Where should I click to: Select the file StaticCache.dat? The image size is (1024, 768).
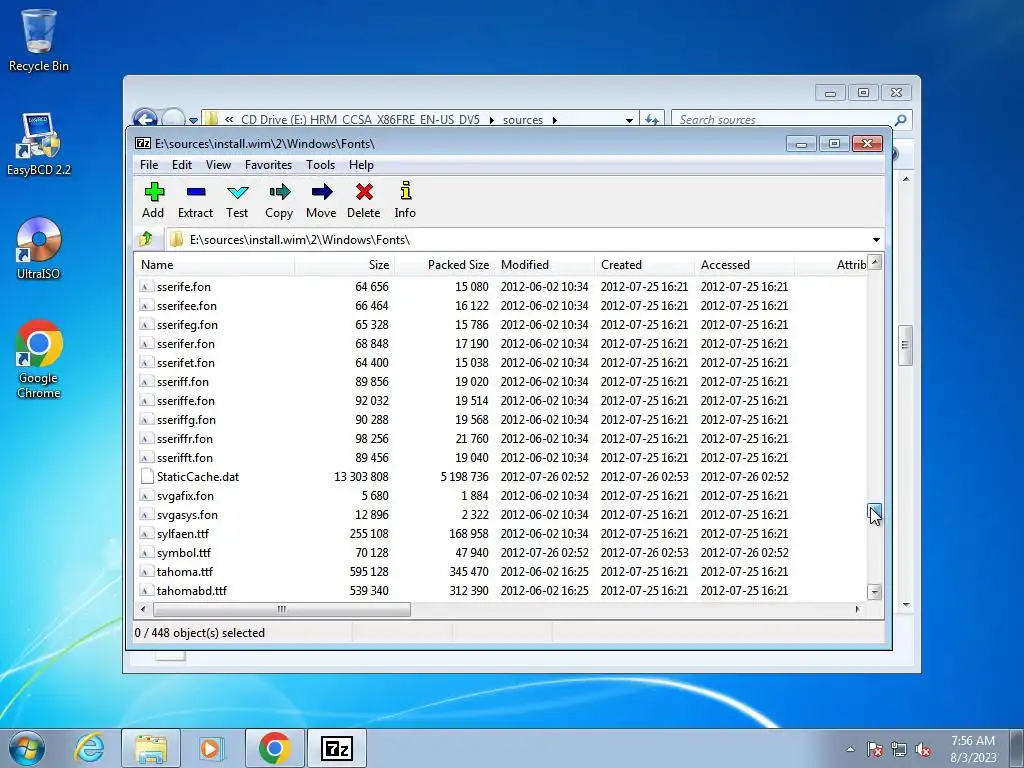coord(198,477)
